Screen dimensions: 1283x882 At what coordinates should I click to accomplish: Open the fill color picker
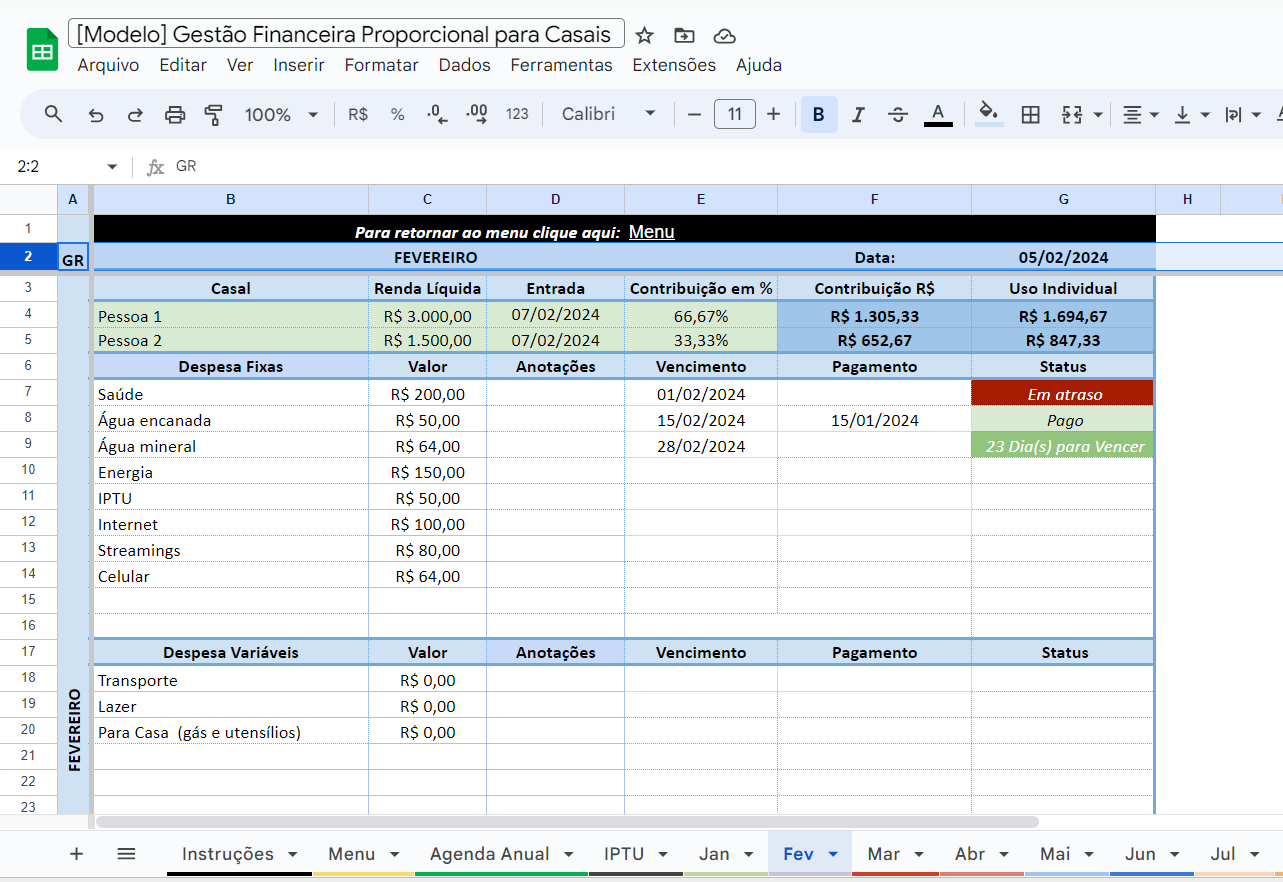pos(989,114)
